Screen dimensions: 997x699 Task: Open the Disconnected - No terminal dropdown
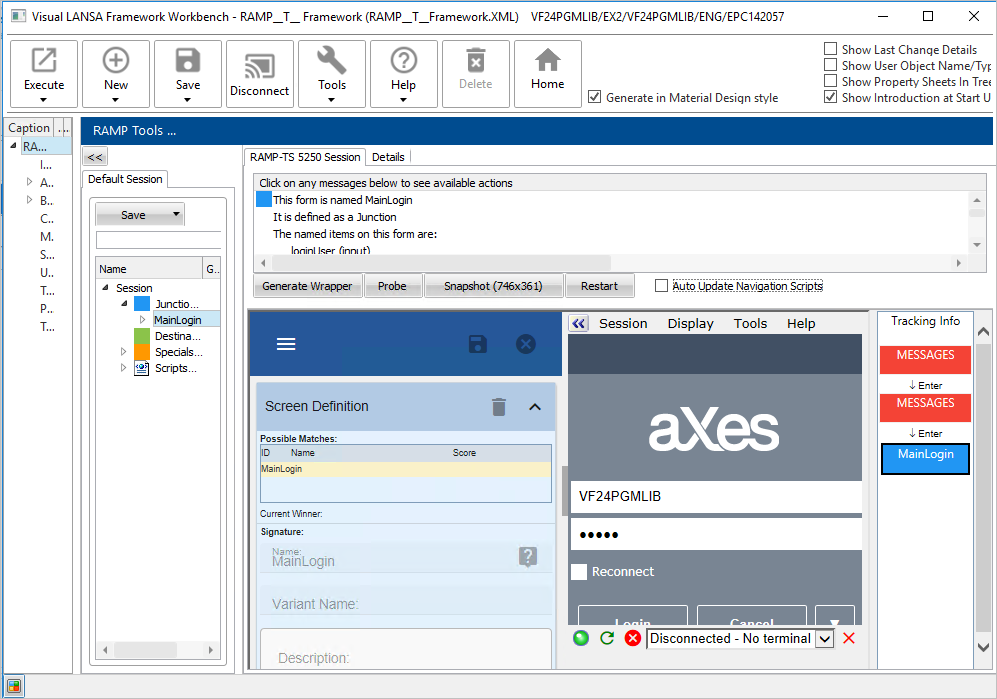(x=825, y=638)
